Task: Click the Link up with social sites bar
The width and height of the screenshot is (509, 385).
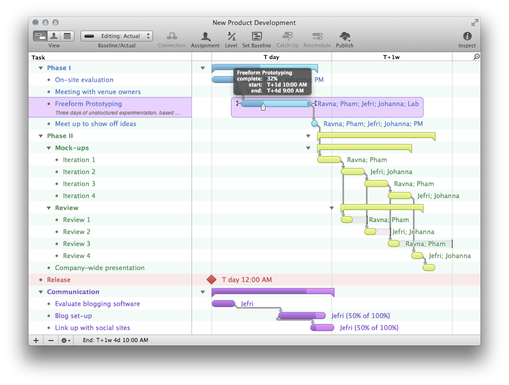Action: coord(322,327)
